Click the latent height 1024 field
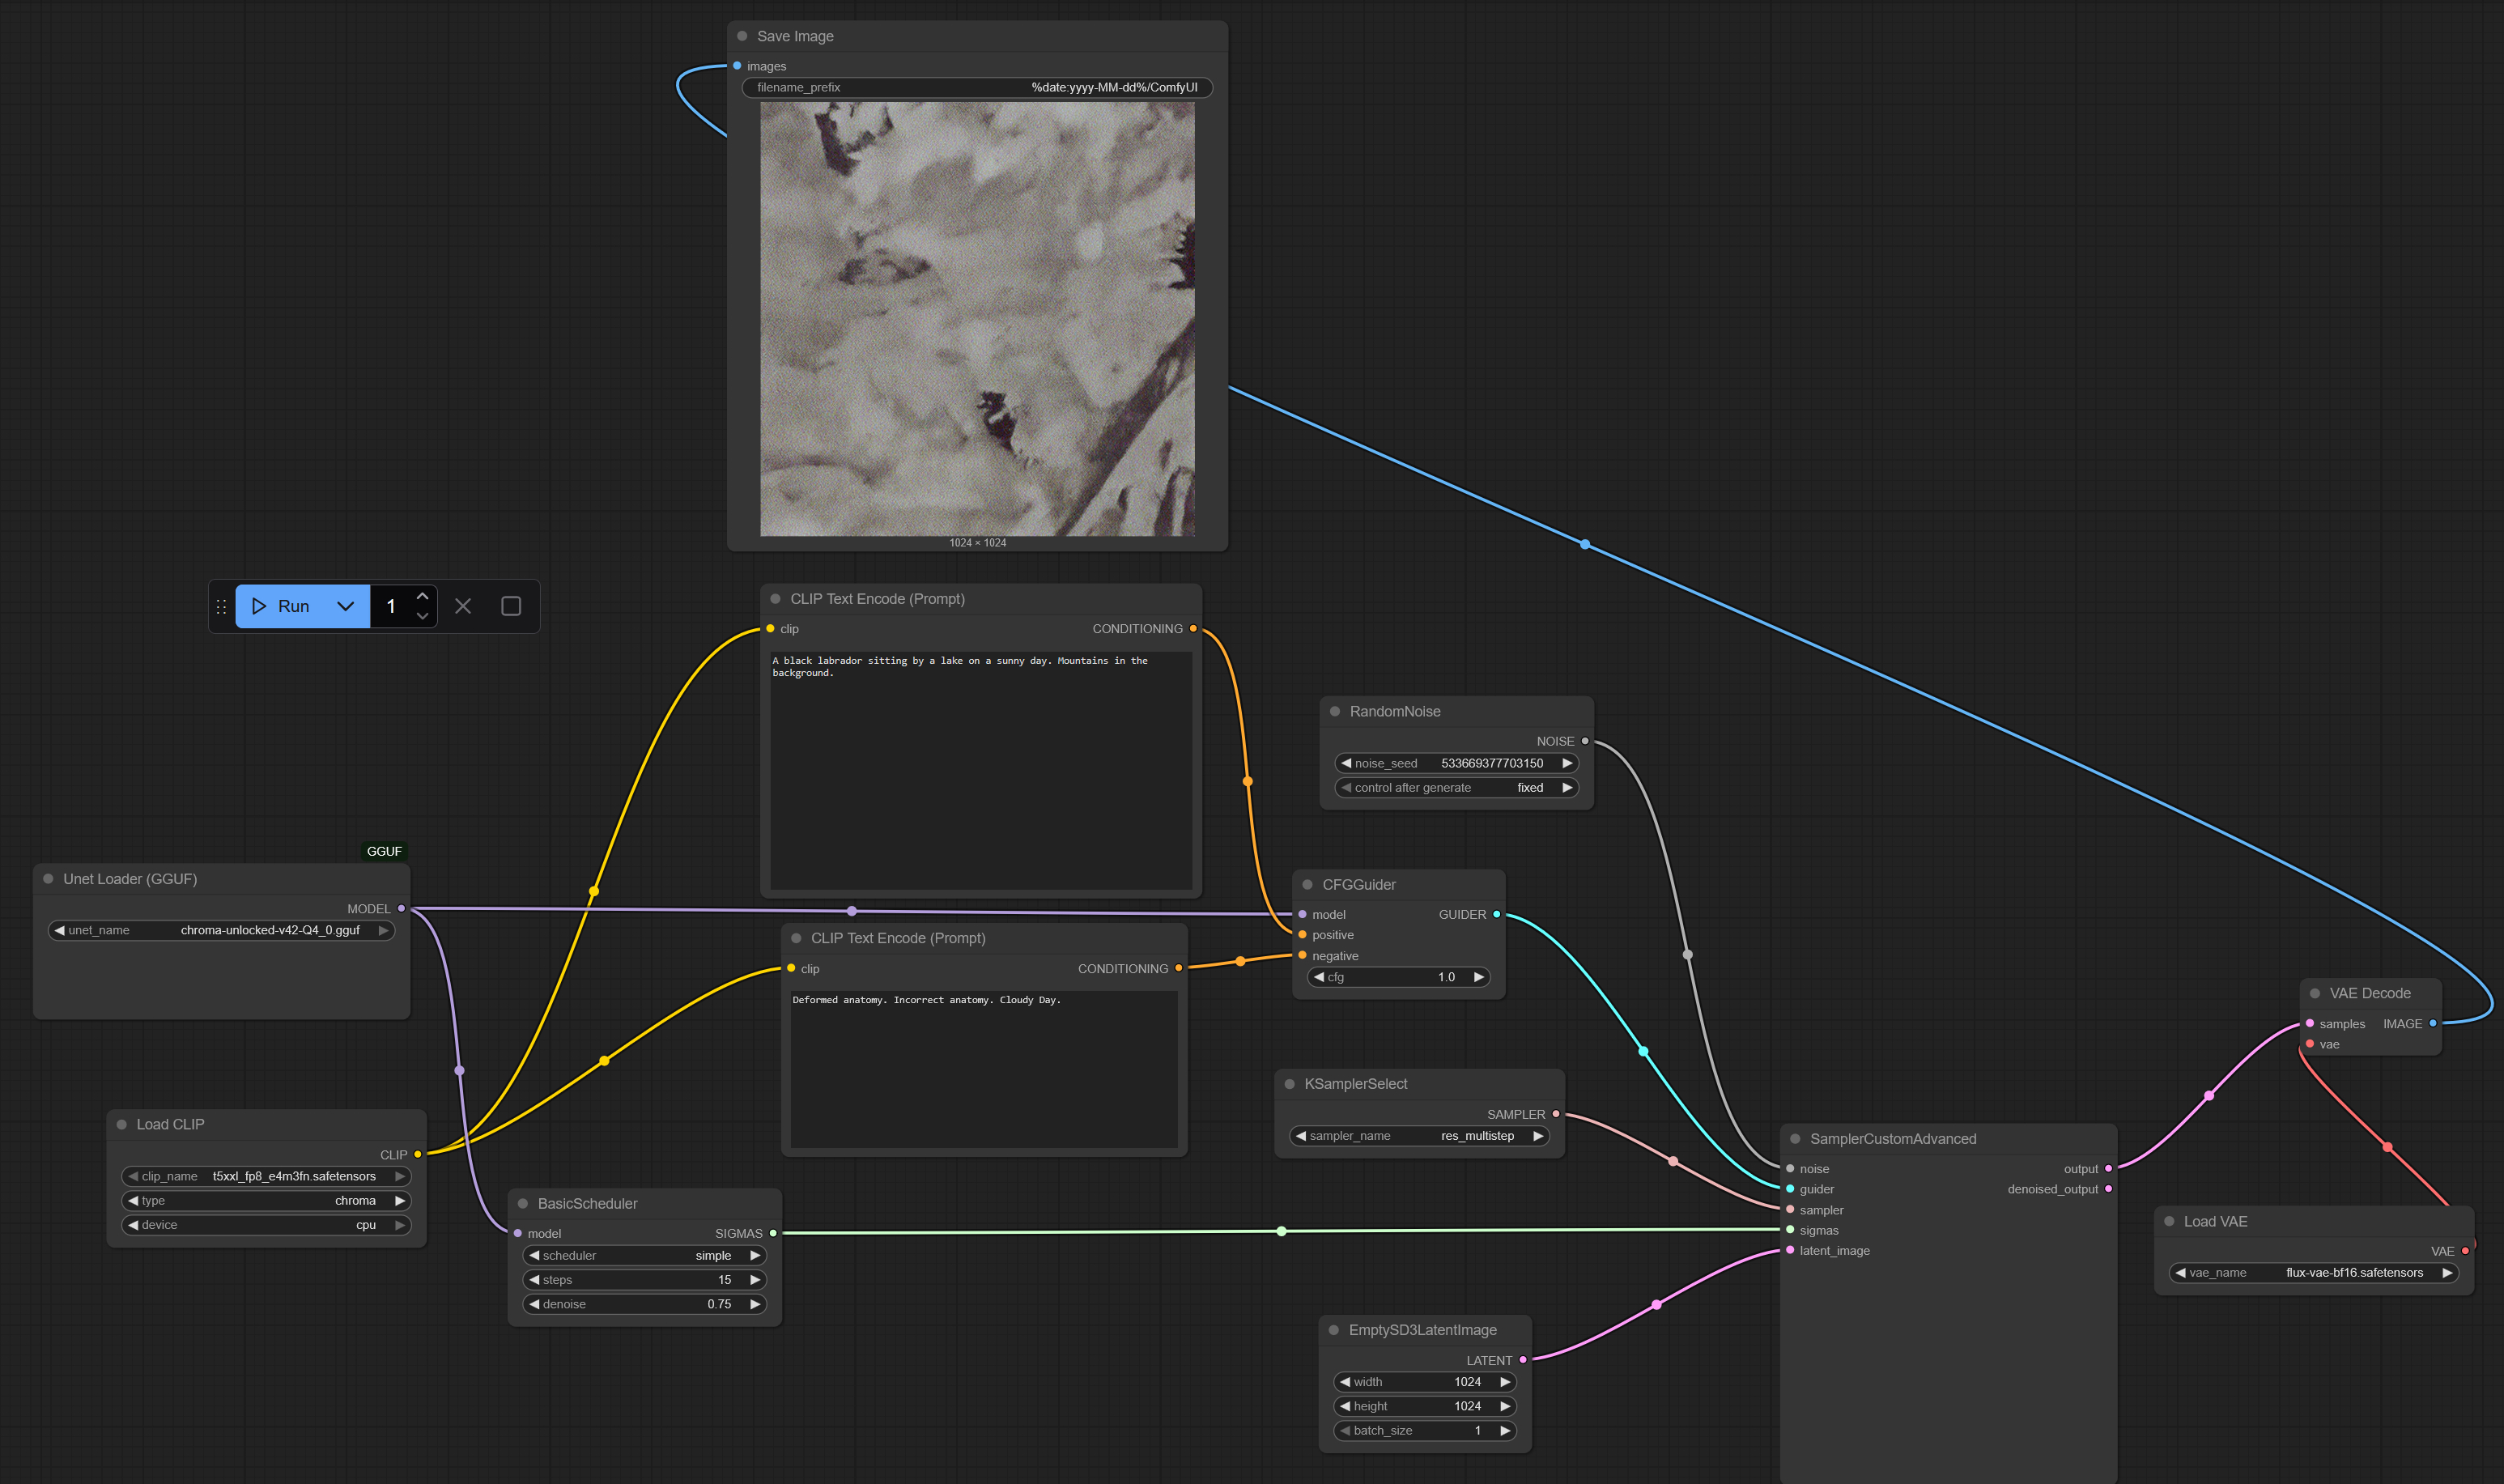This screenshot has width=2504, height=1484. [x=1425, y=1406]
